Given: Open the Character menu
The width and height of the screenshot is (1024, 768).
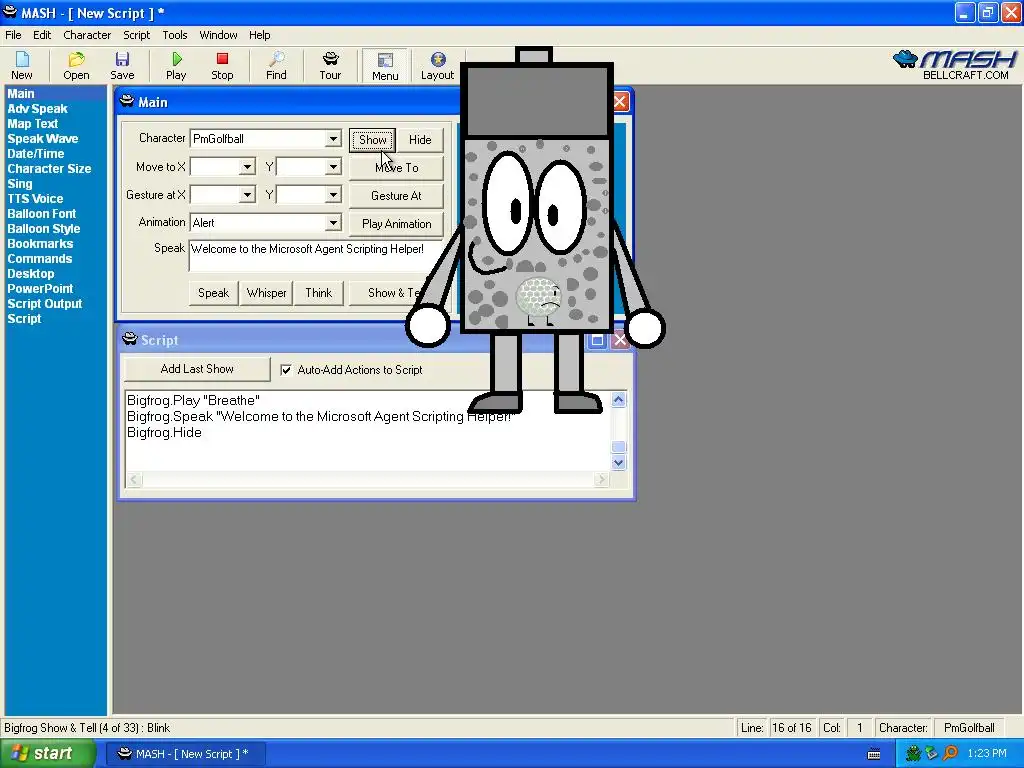Looking at the screenshot, I should [x=87, y=35].
